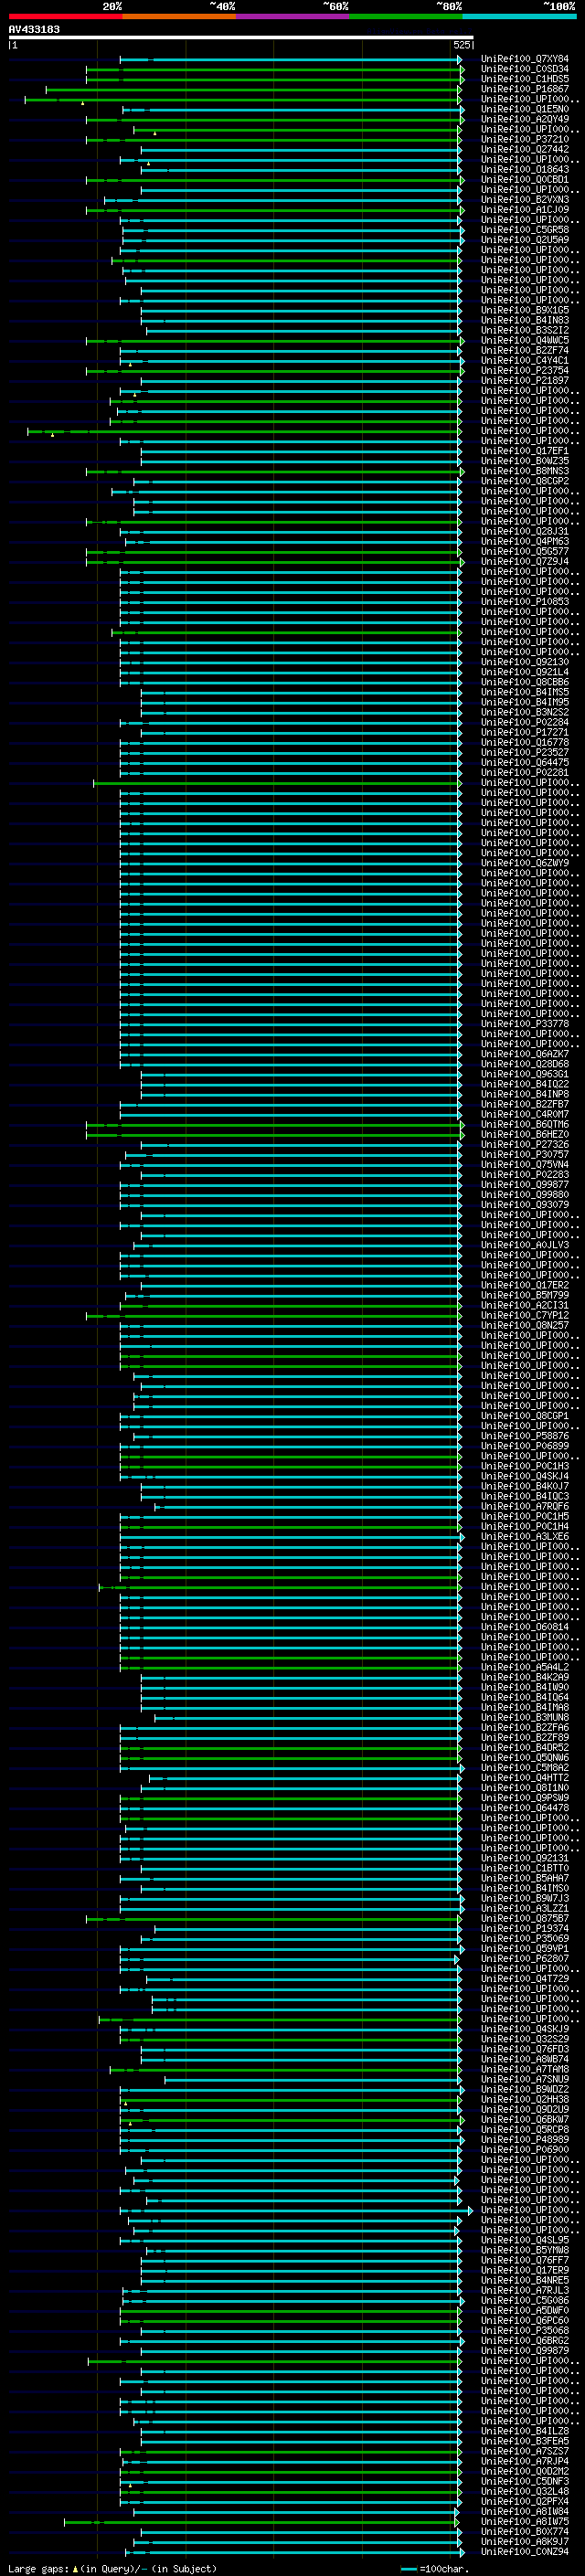Select the UniRef100_B3MUN8 label
The width and height of the screenshot is (585, 2576).
(525, 1717)
